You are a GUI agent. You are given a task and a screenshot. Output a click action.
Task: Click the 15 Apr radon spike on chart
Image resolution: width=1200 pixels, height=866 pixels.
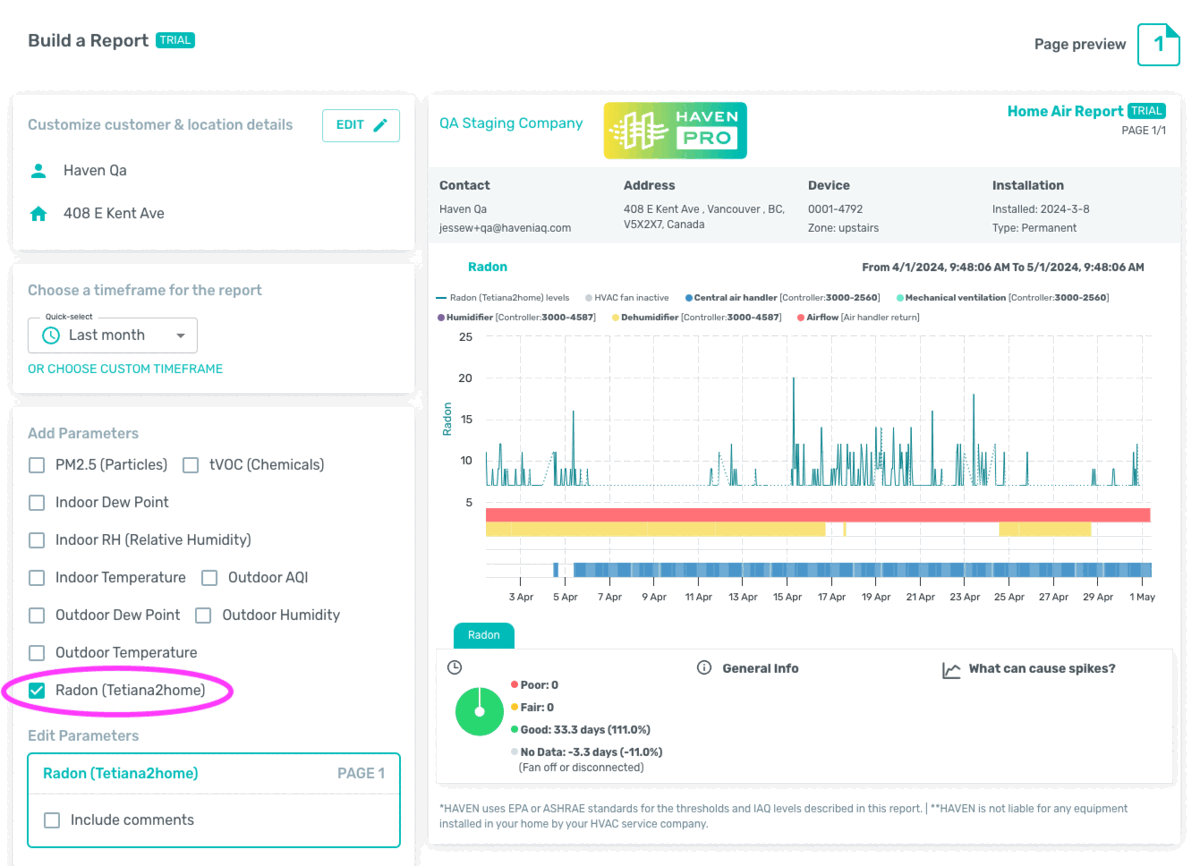click(793, 430)
